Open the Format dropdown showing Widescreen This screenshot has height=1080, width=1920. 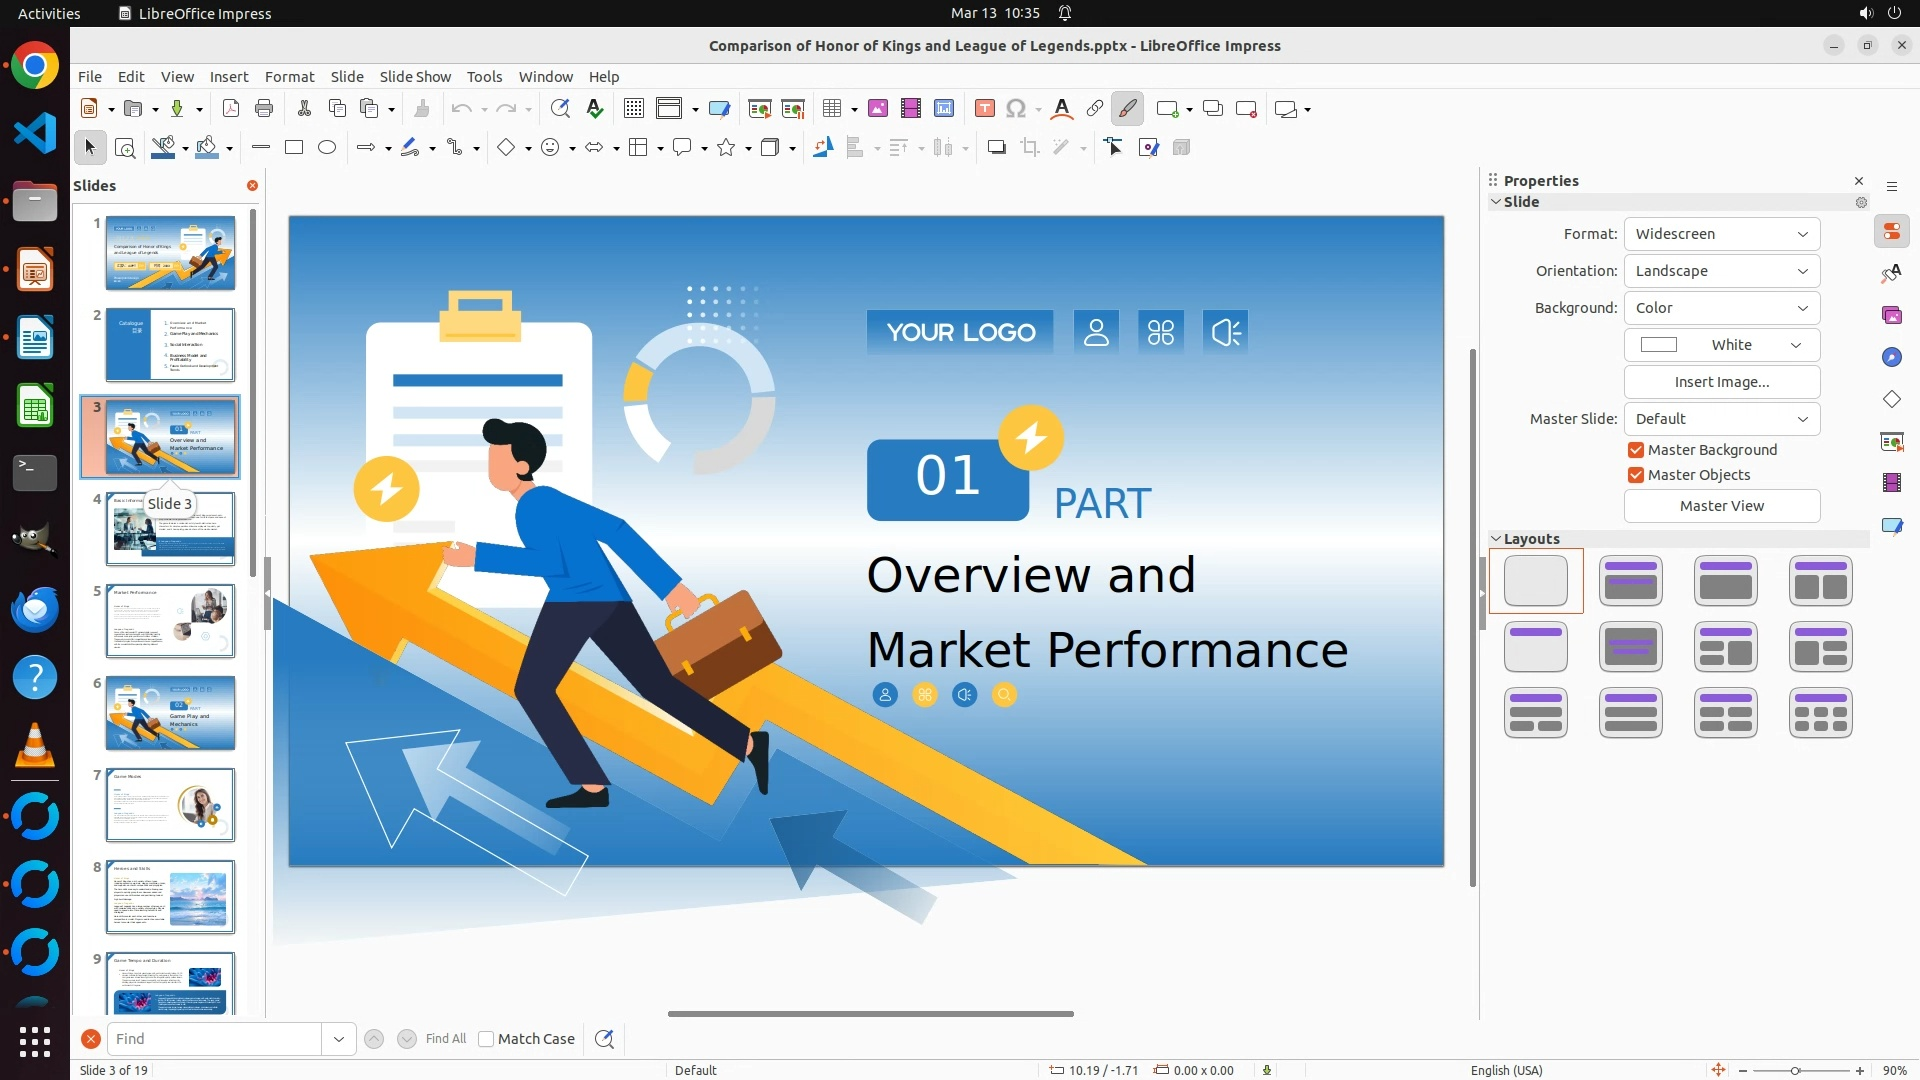[x=1721, y=234]
